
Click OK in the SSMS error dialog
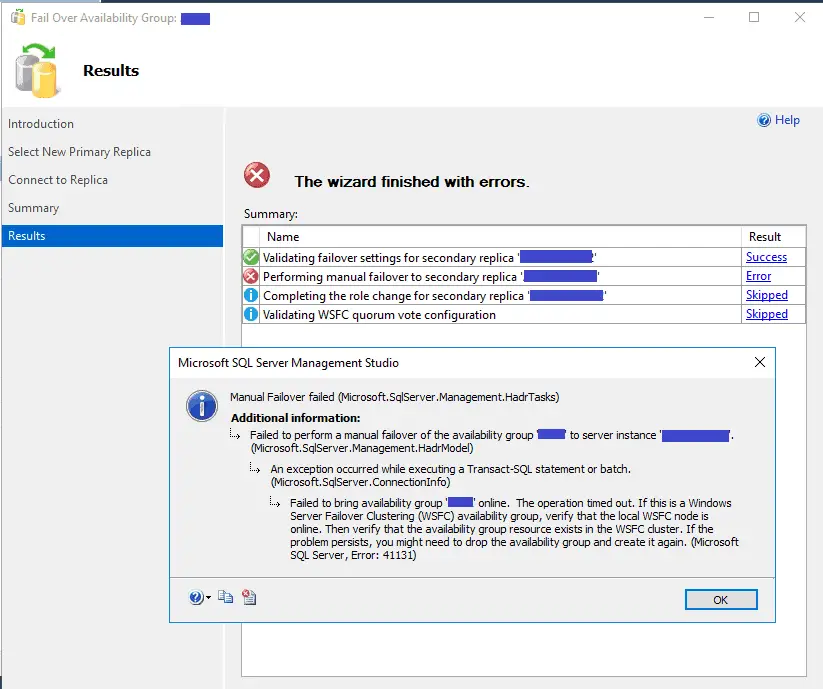point(721,599)
